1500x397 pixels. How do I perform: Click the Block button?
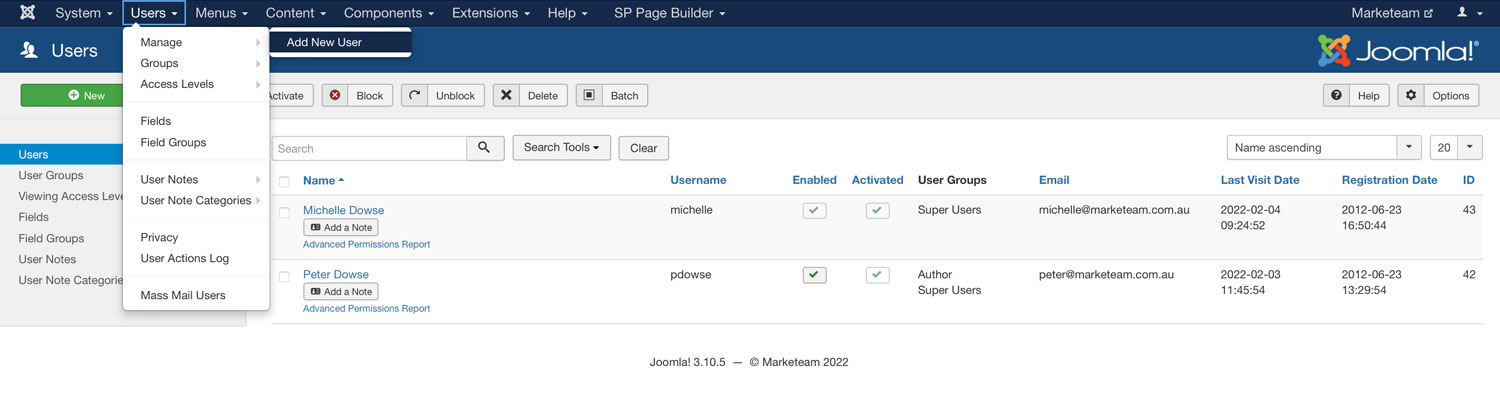(x=357, y=95)
